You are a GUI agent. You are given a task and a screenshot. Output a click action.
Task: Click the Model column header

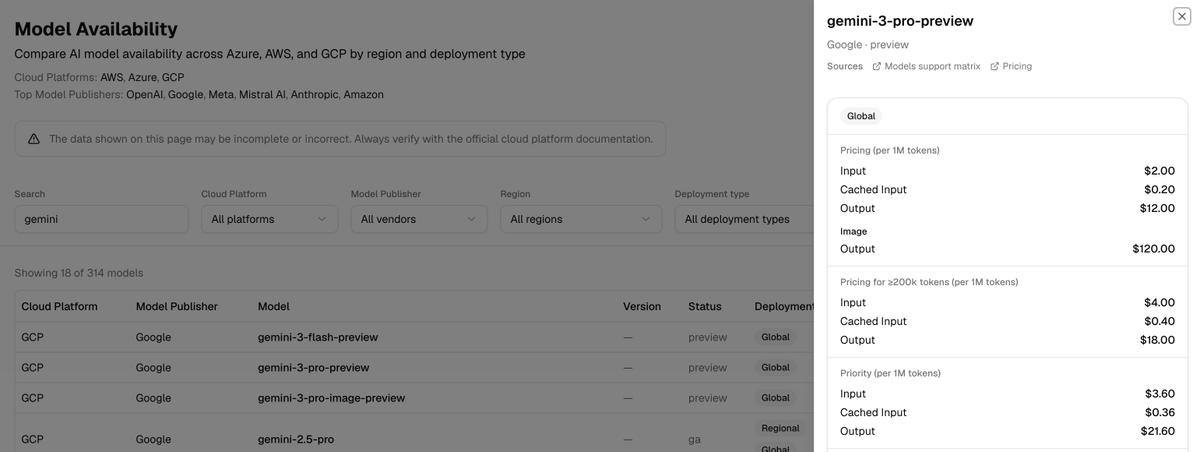click(x=273, y=306)
